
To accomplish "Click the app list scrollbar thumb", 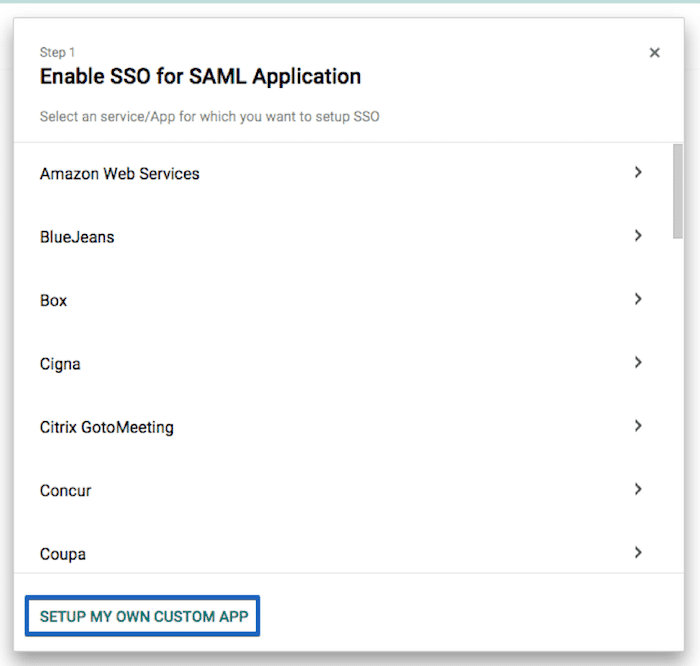I will pos(678,191).
